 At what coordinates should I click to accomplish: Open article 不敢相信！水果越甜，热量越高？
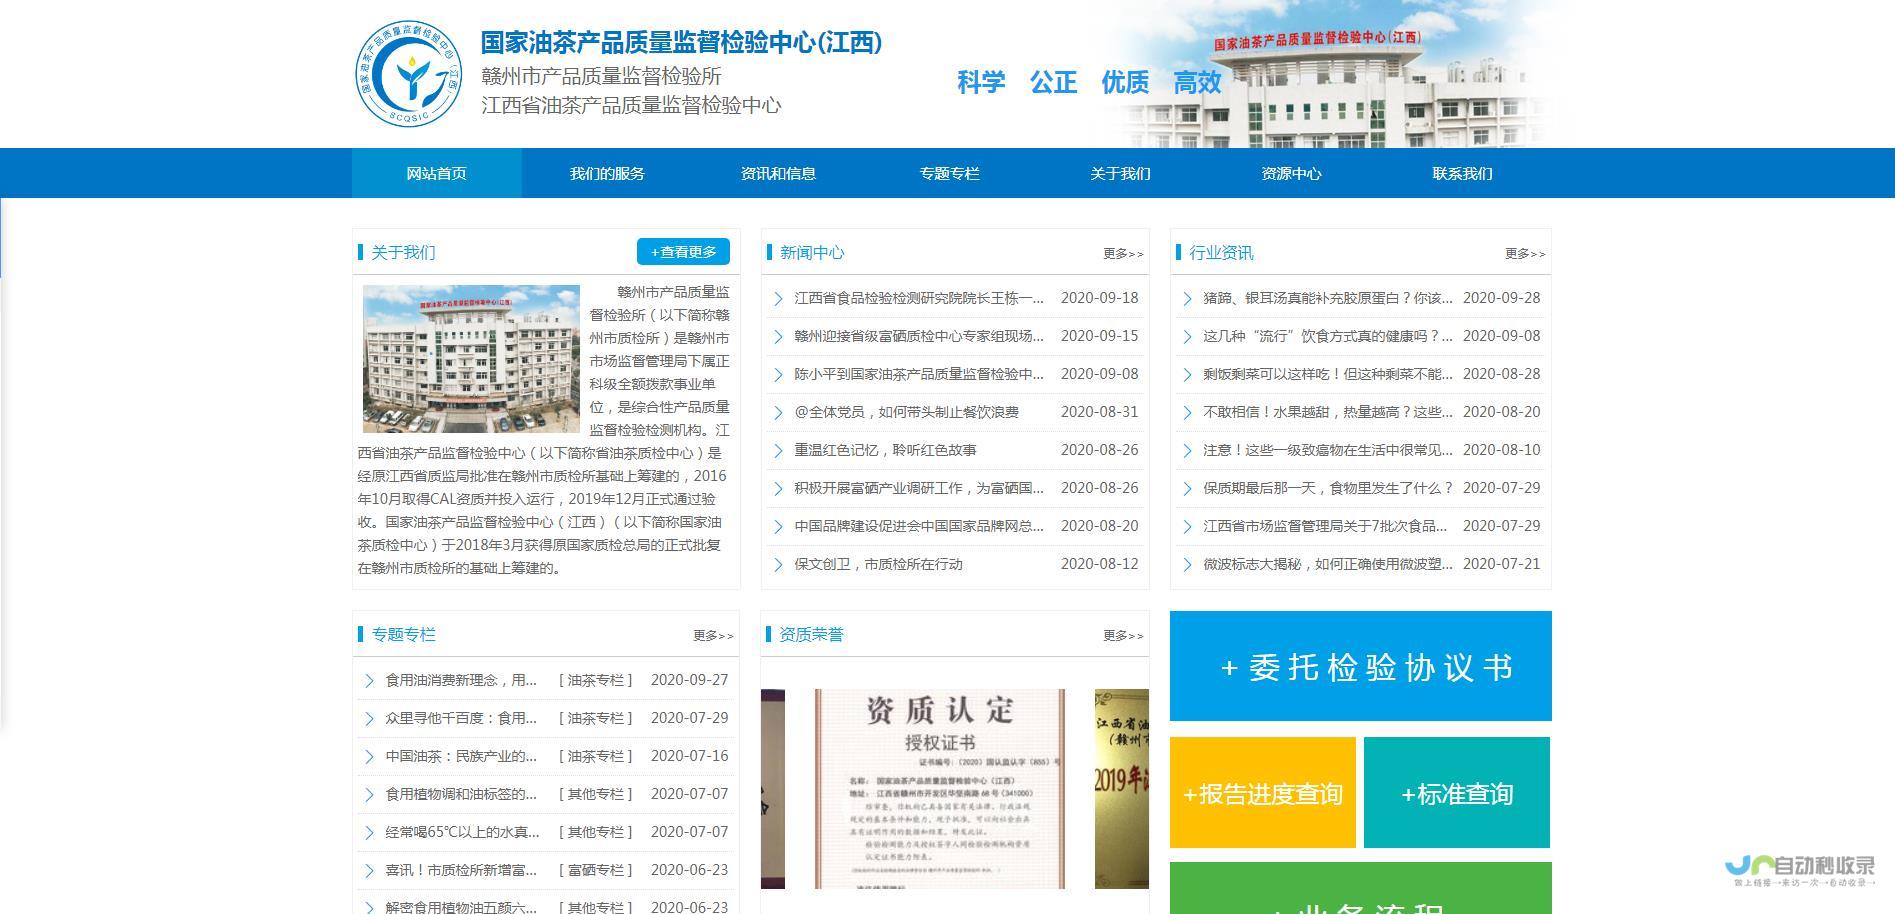click(1328, 412)
